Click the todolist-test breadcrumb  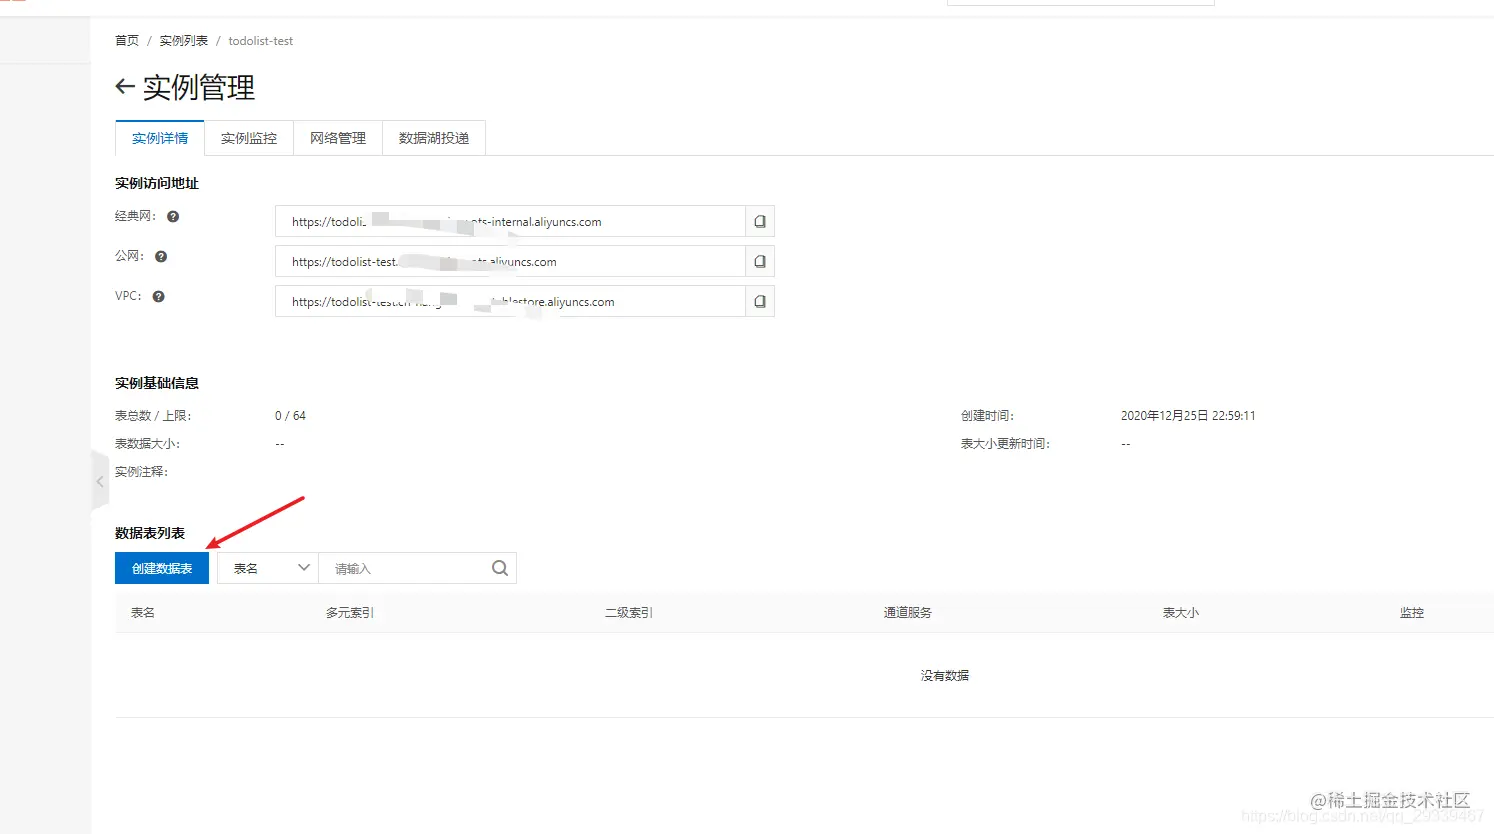(261, 41)
